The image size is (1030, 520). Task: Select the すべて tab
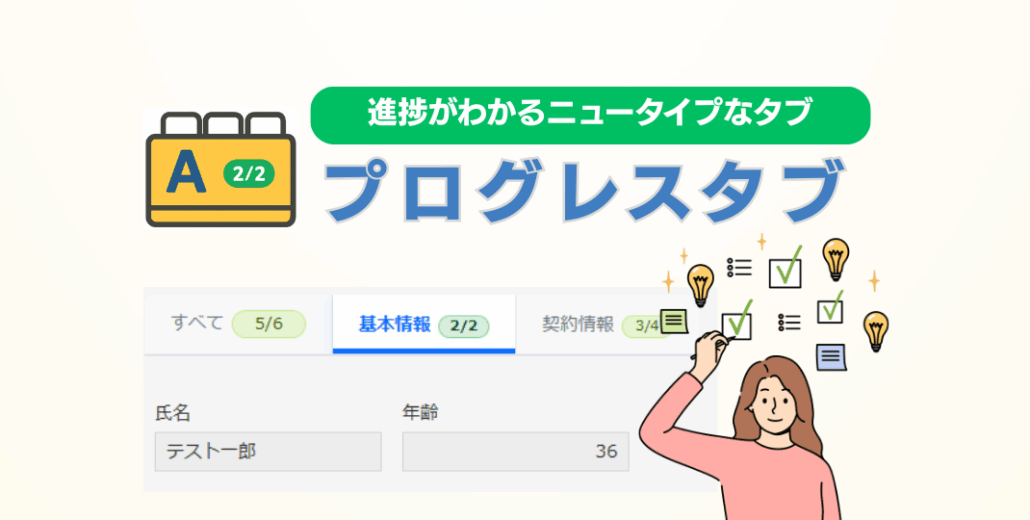tap(238, 324)
